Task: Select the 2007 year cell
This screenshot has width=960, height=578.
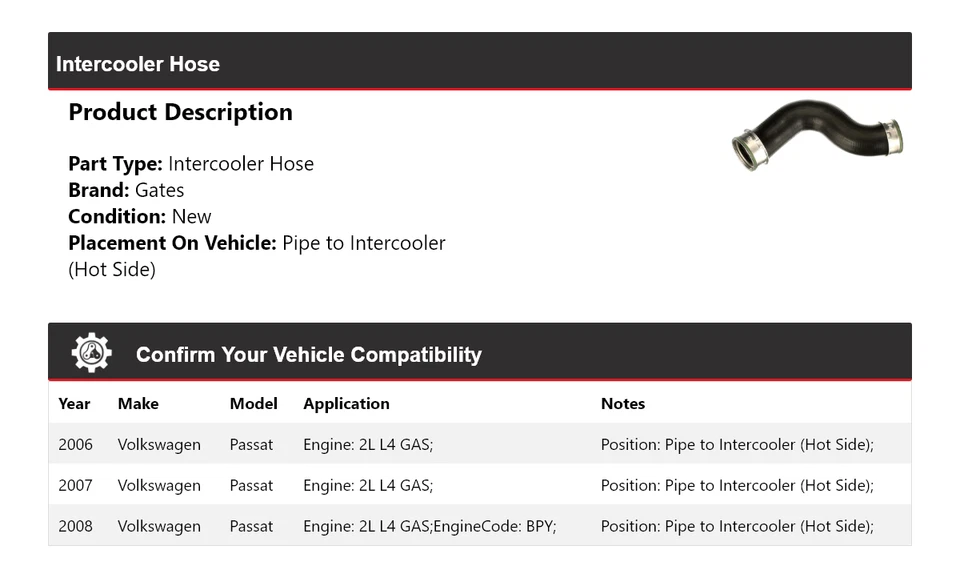Action: pyautogui.click(x=75, y=486)
